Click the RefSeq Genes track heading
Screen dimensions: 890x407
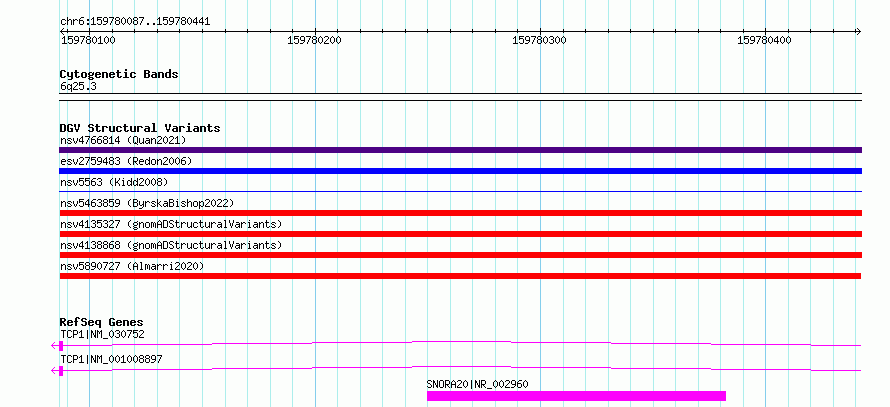(102, 322)
